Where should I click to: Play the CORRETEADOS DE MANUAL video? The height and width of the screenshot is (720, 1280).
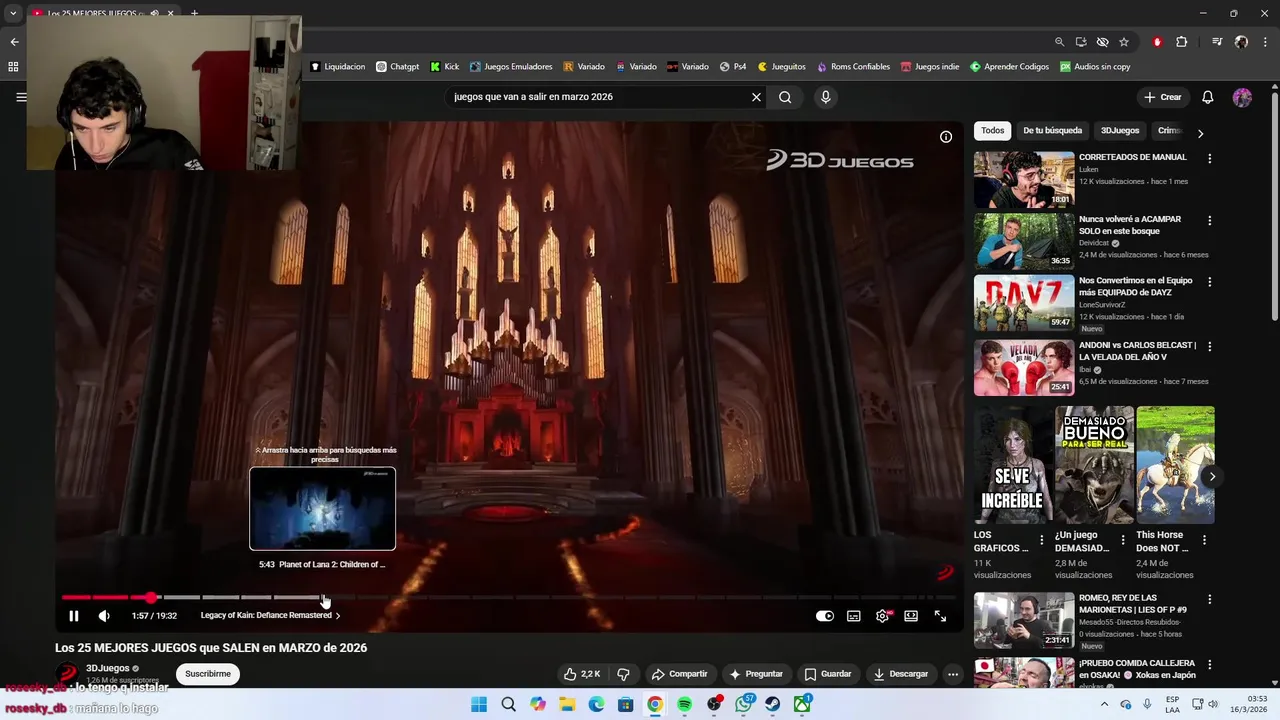(1024, 179)
